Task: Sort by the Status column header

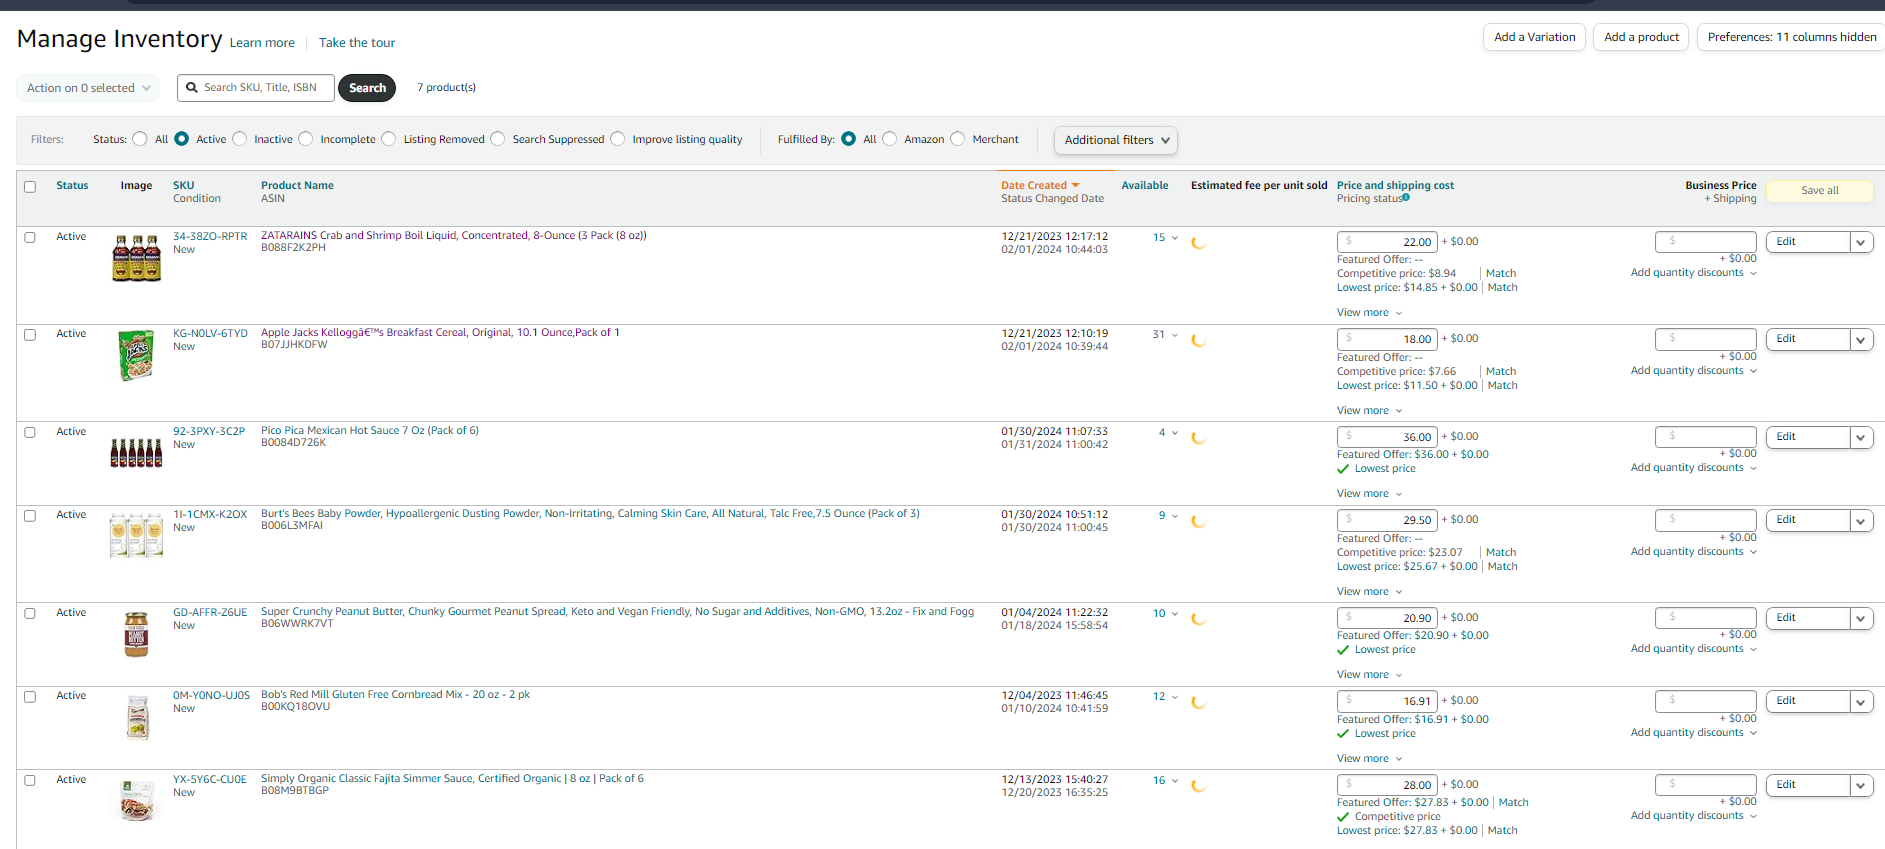Action: [72, 186]
